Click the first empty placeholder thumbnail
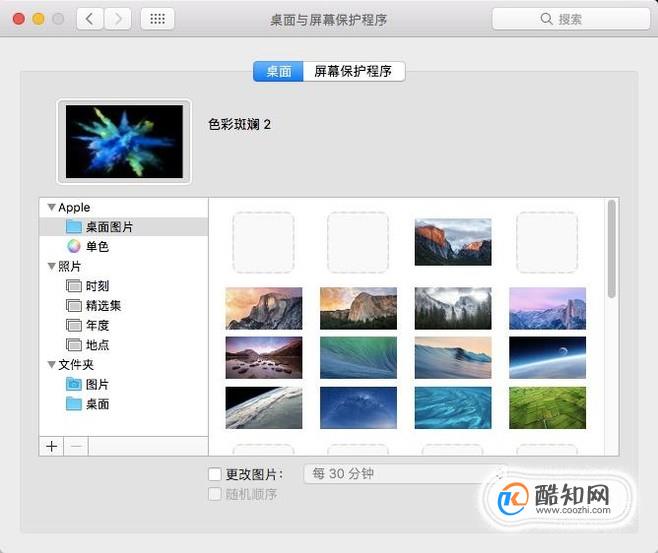The width and height of the screenshot is (658, 553). (264, 242)
